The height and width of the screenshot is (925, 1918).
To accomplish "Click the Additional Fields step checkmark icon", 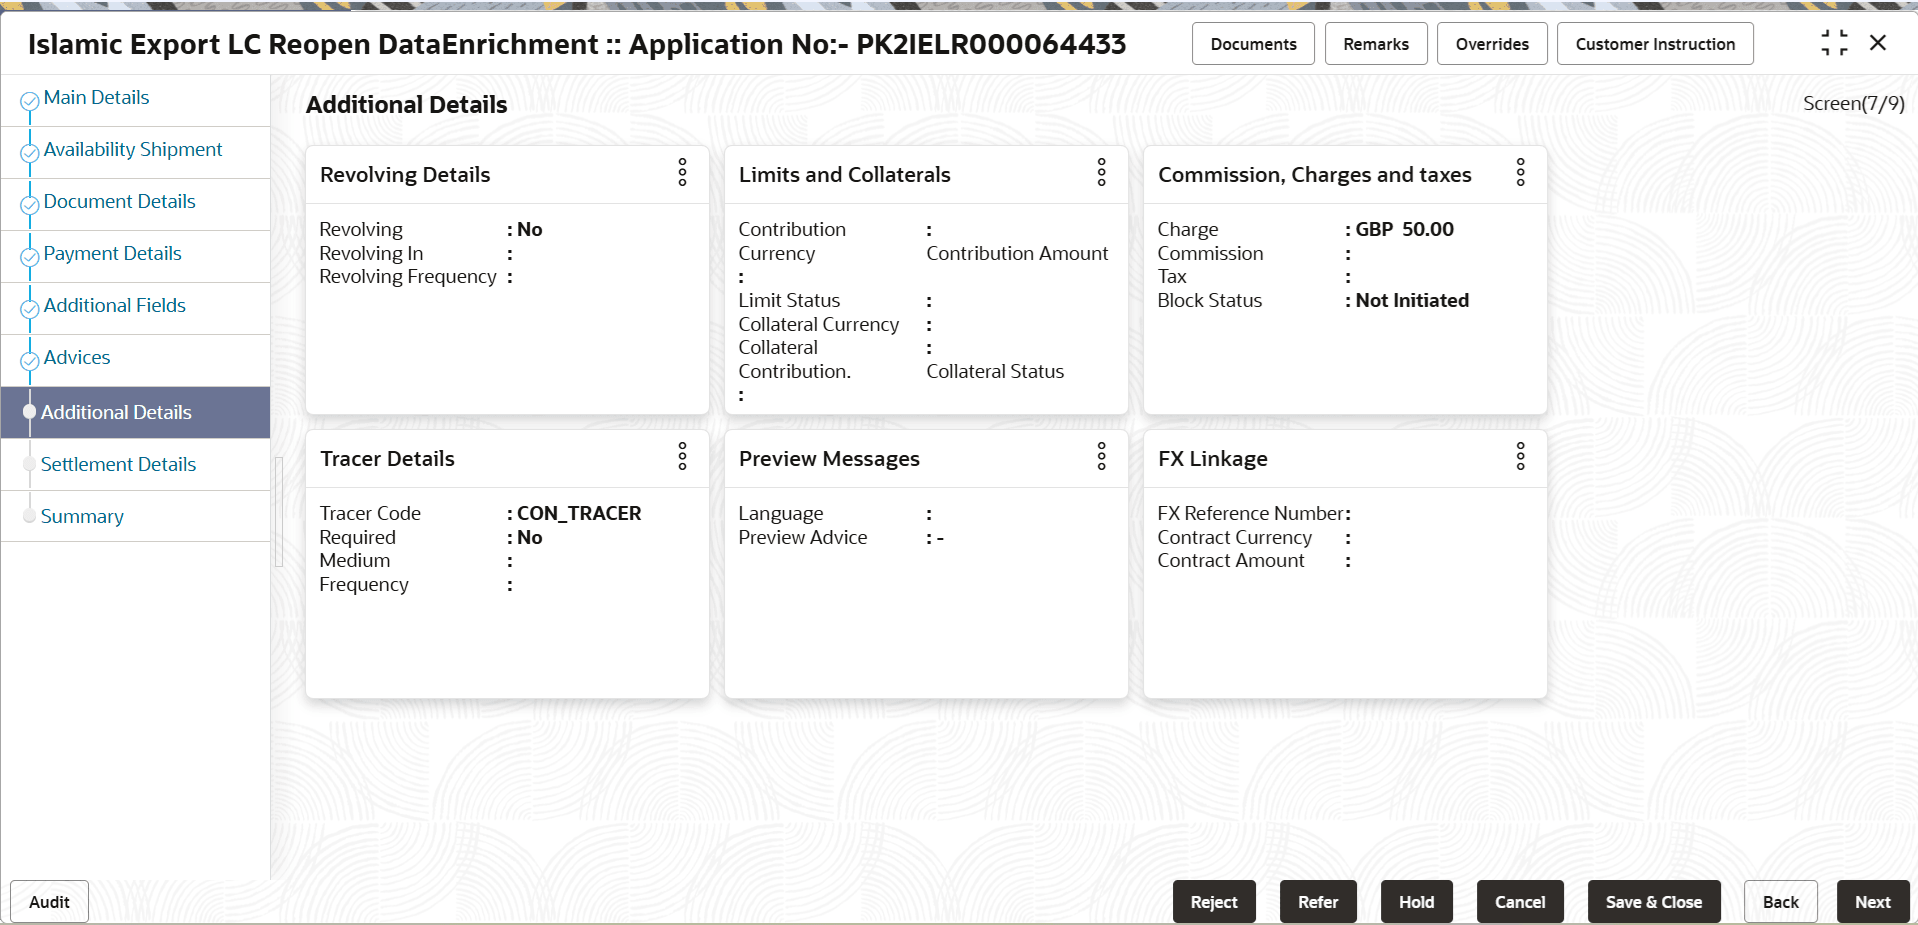I will pos(30,309).
